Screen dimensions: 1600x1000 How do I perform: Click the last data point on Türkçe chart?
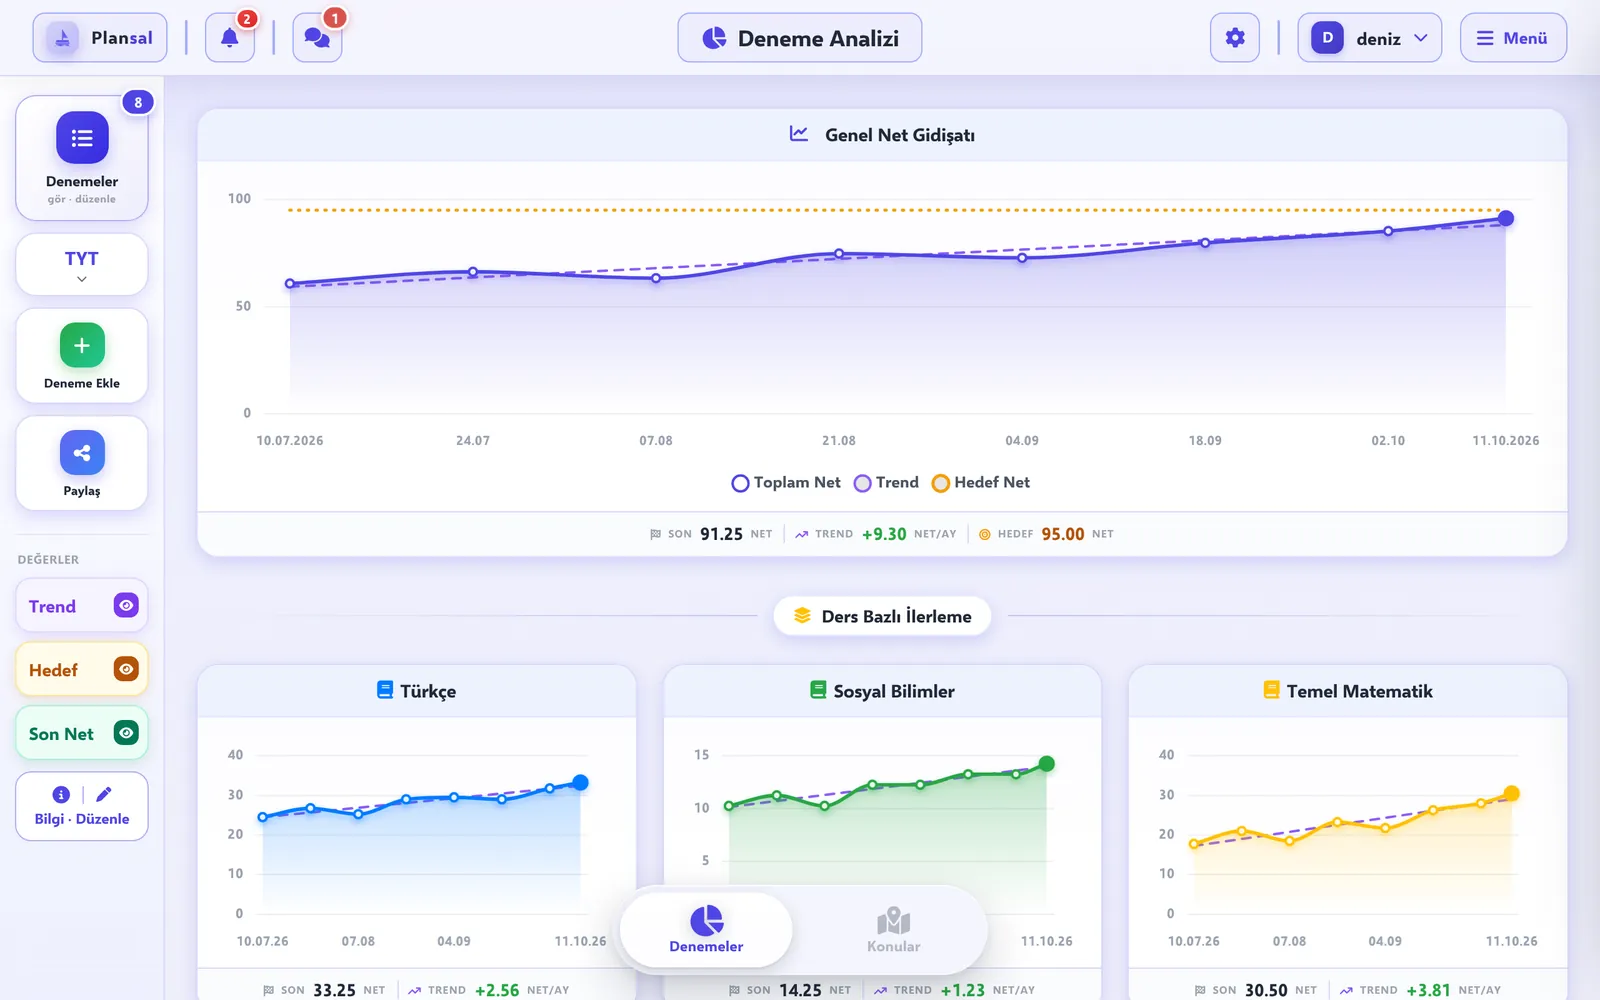pos(580,783)
